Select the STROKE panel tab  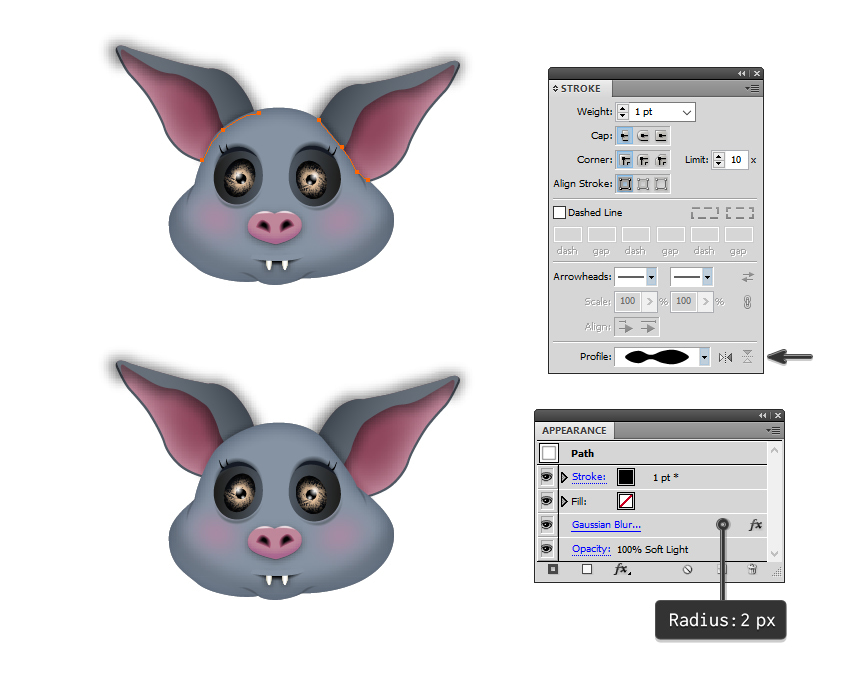point(577,88)
